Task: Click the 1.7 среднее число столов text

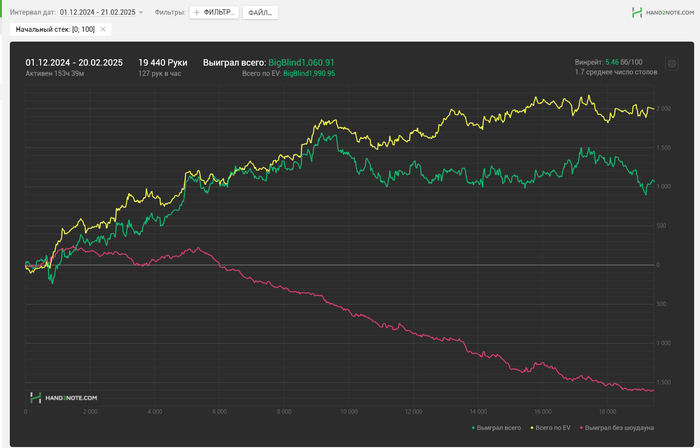Action: click(x=616, y=72)
